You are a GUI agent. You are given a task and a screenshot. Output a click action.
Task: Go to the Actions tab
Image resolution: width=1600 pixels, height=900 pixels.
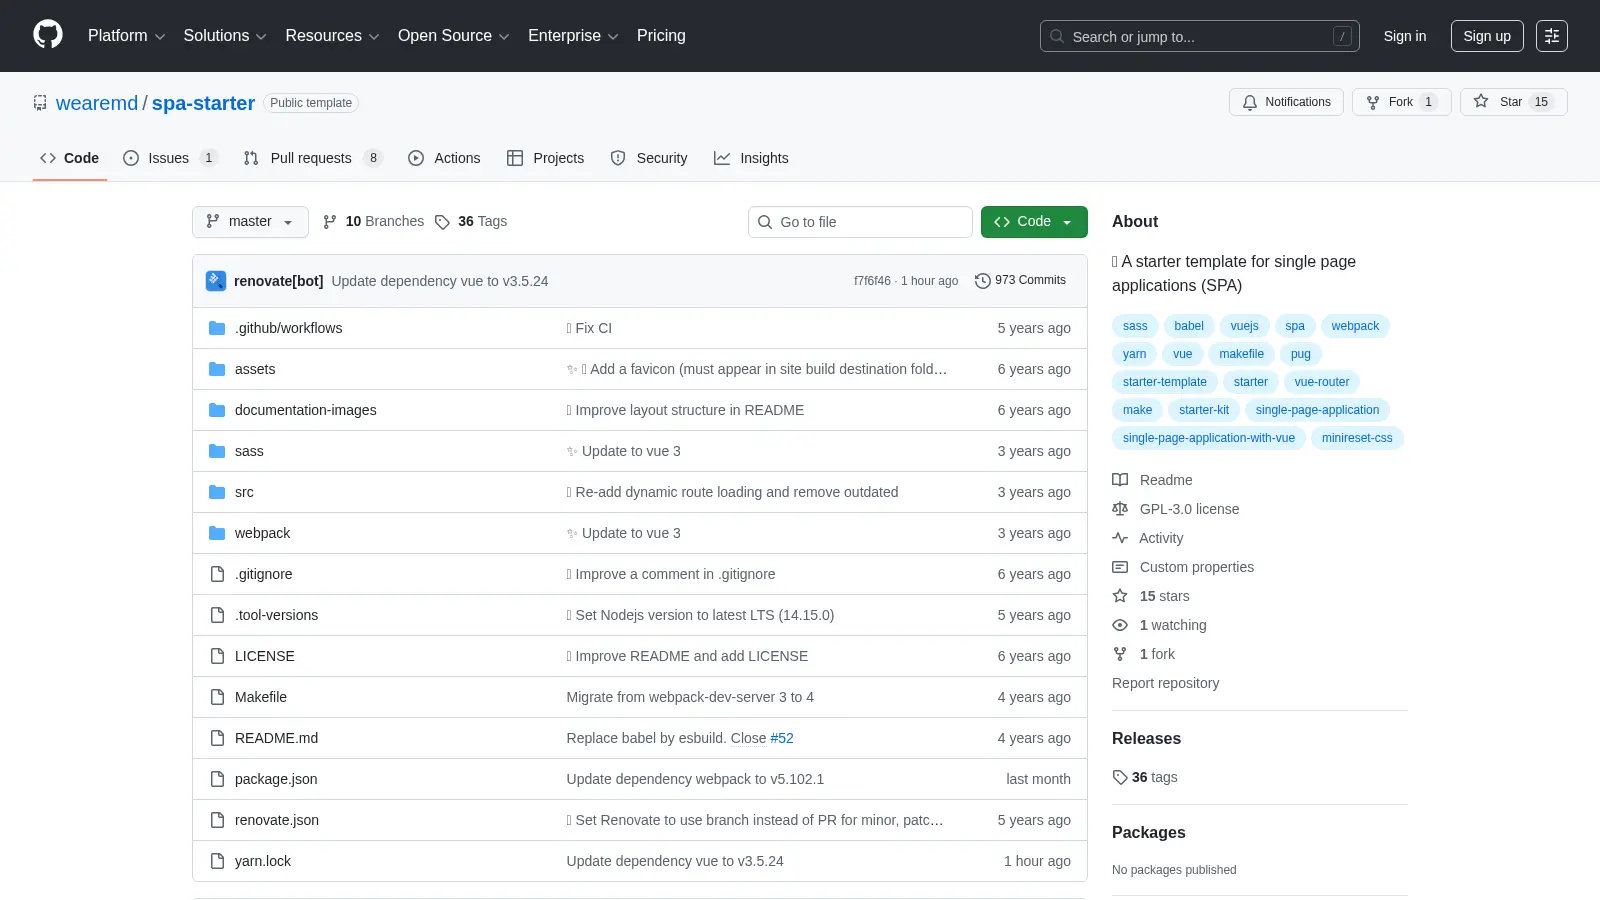pyautogui.click(x=445, y=158)
